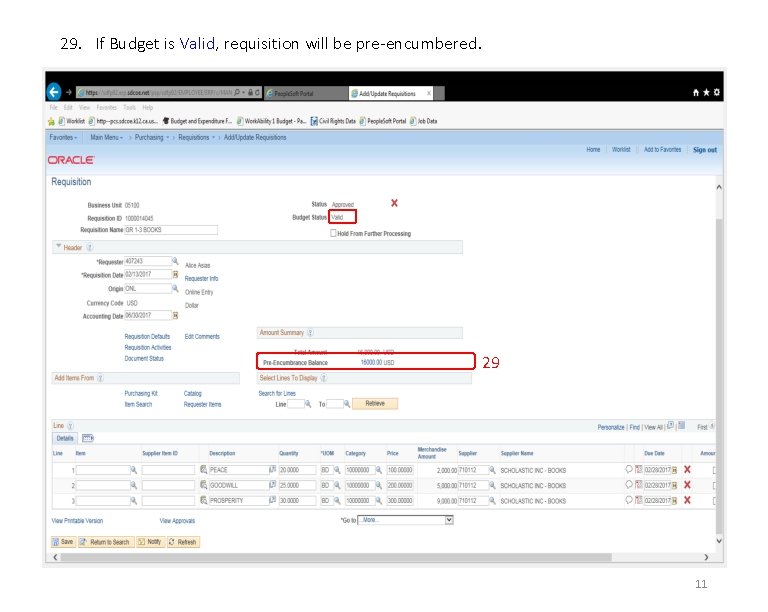The width and height of the screenshot is (768, 612).
Task: Click the Notify button
Action: coord(150,541)
